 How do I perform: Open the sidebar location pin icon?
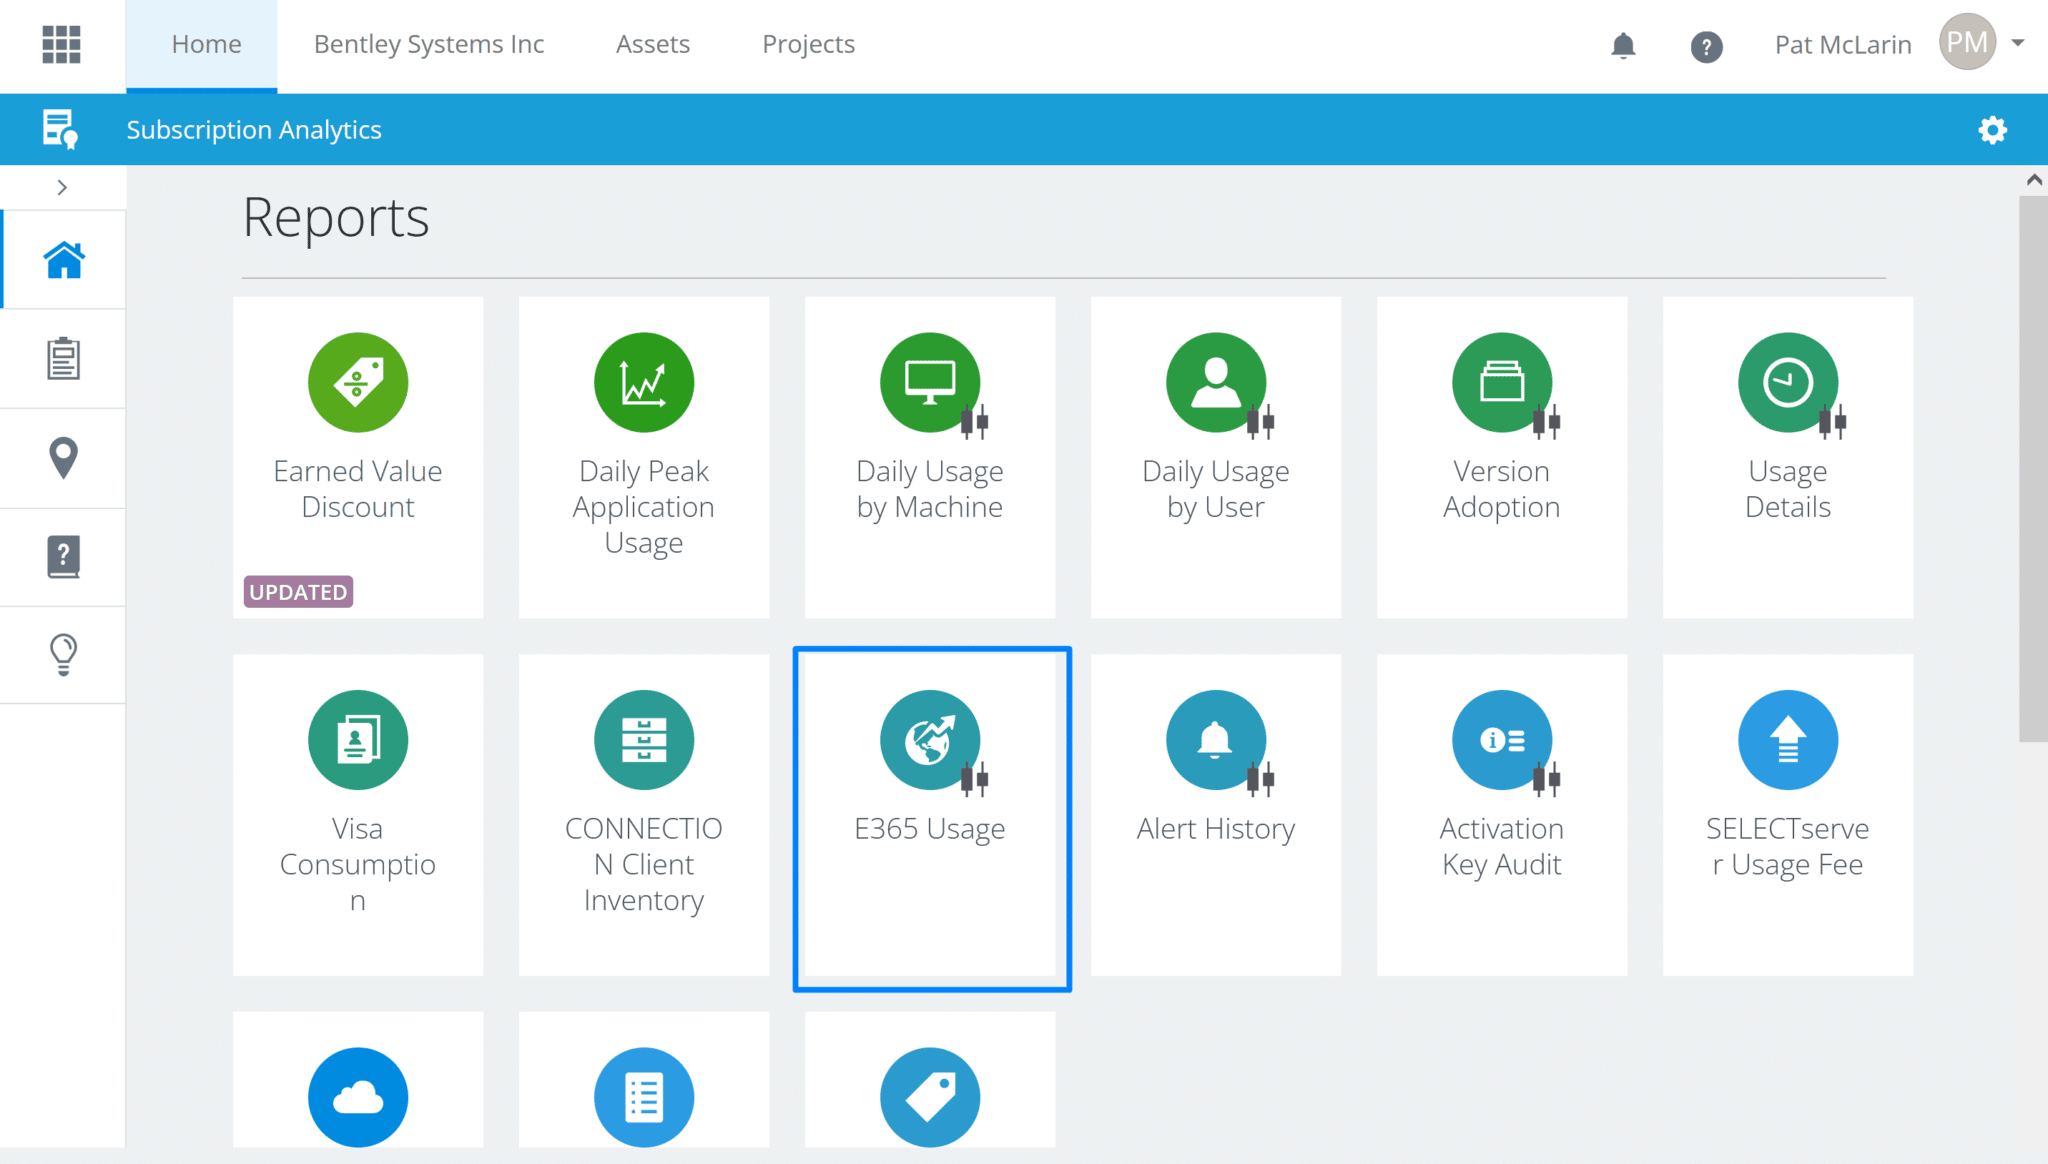(x=63, y=458)
